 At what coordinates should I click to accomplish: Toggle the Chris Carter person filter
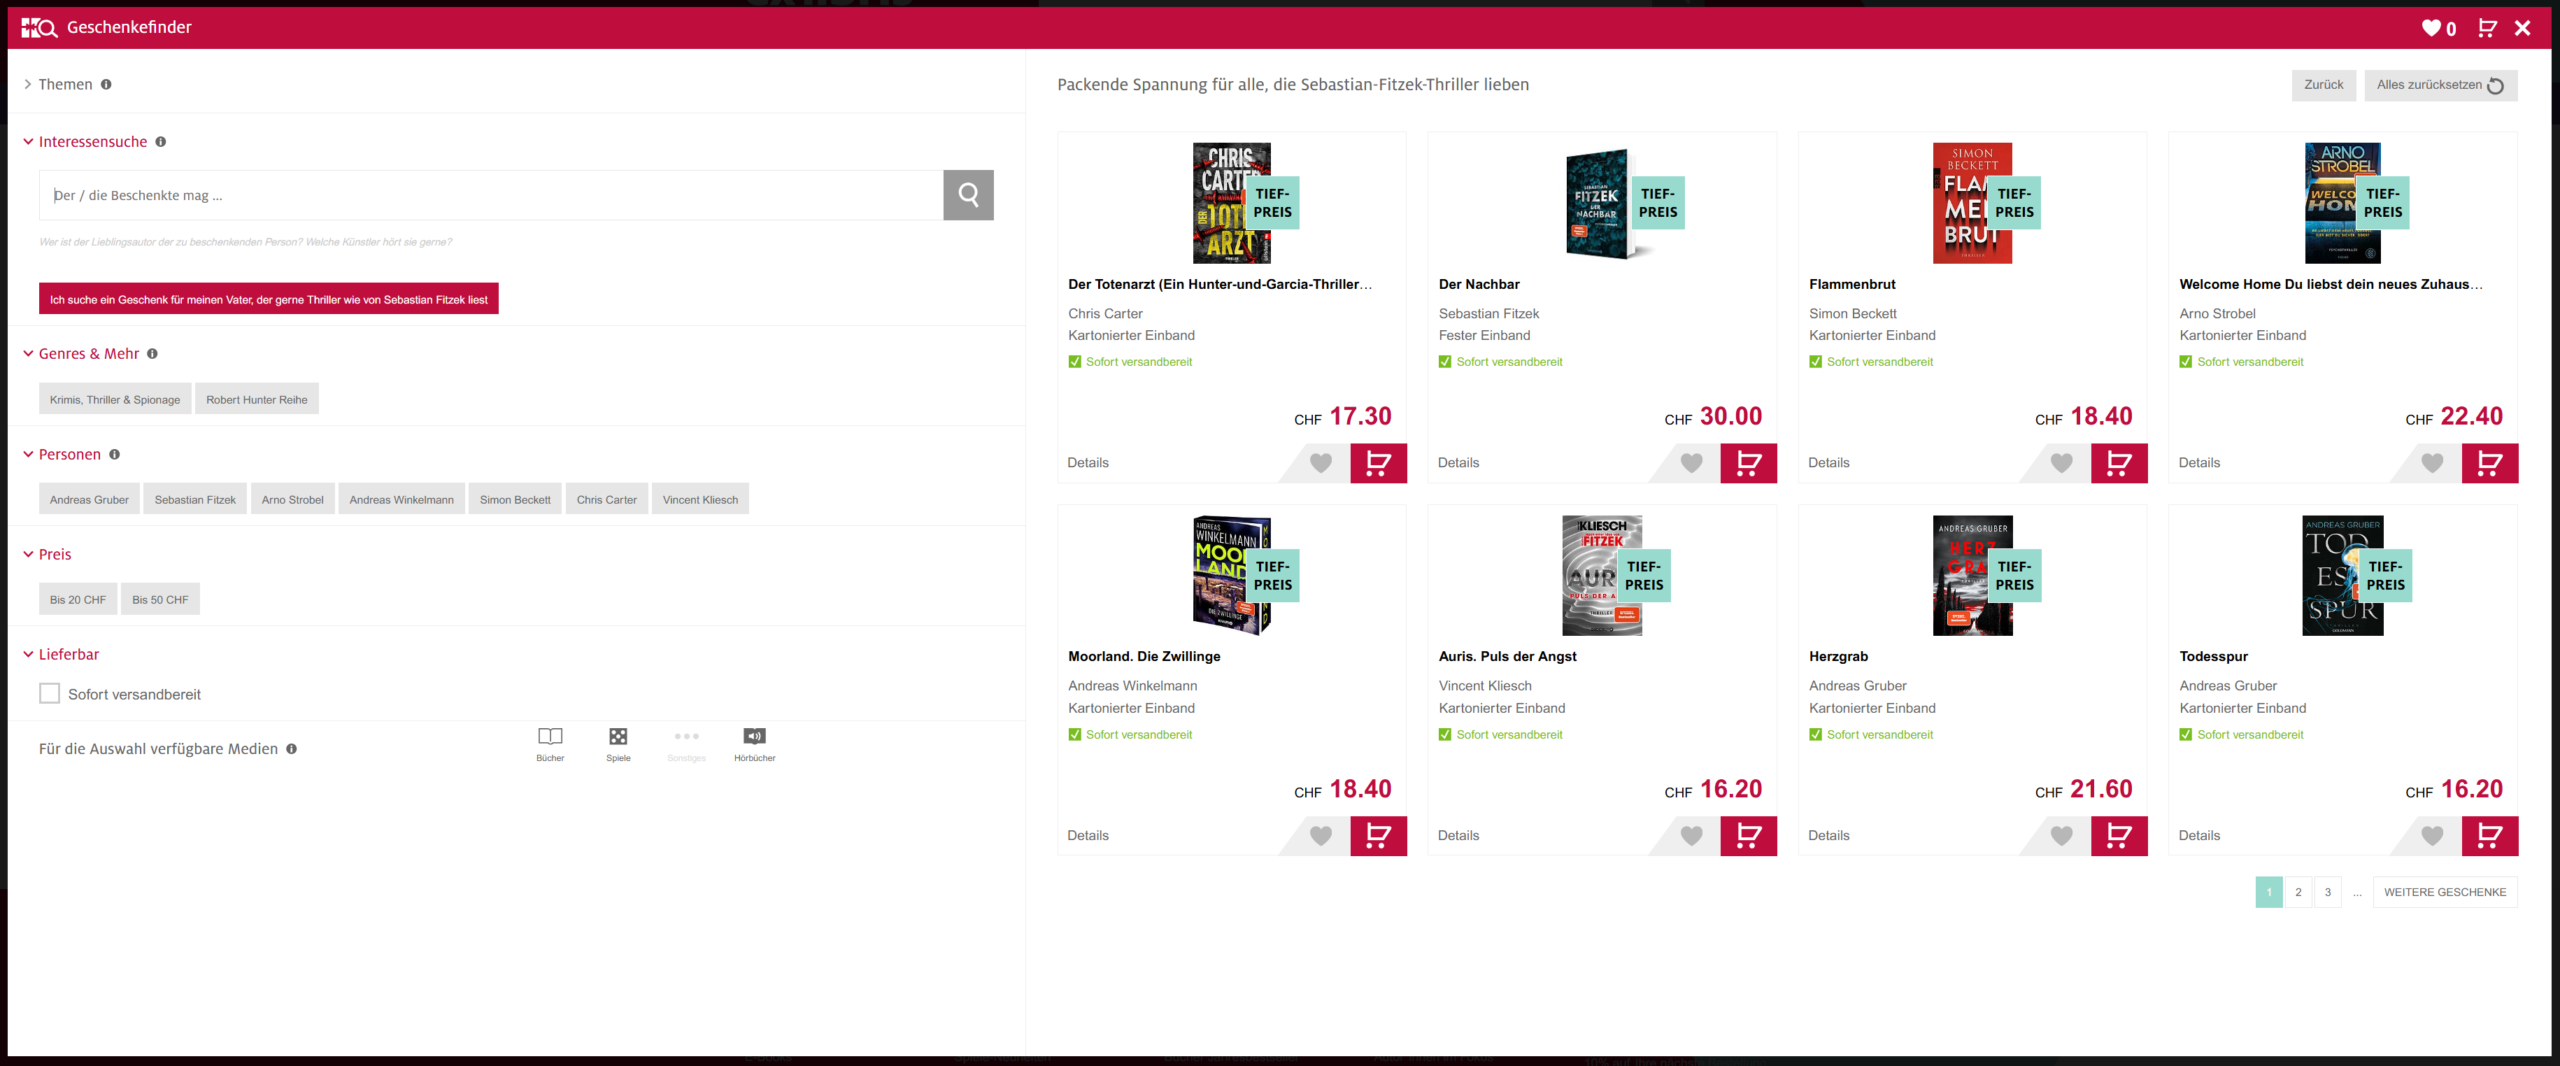[606, 499]
